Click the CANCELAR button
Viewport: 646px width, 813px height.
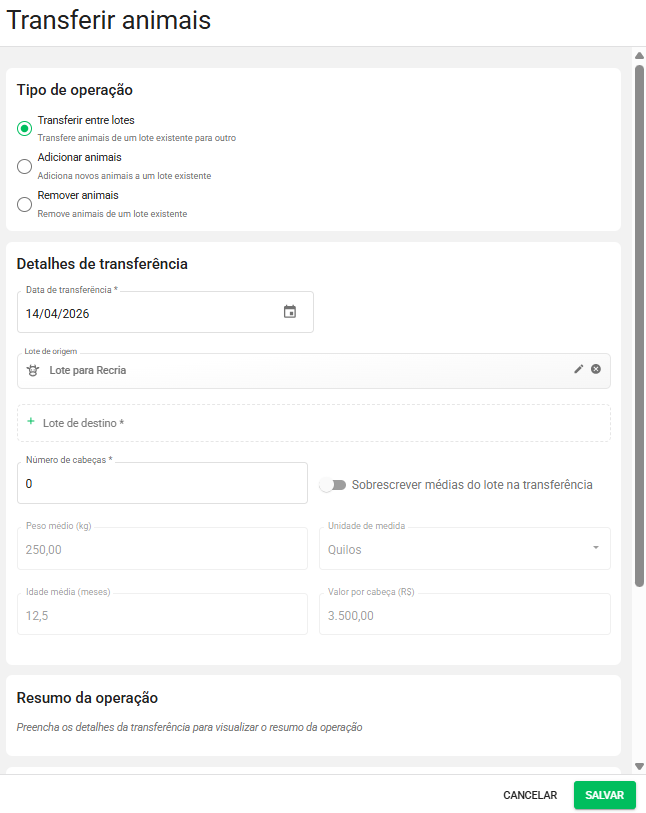pyautogui.click(x=530, y=795)
